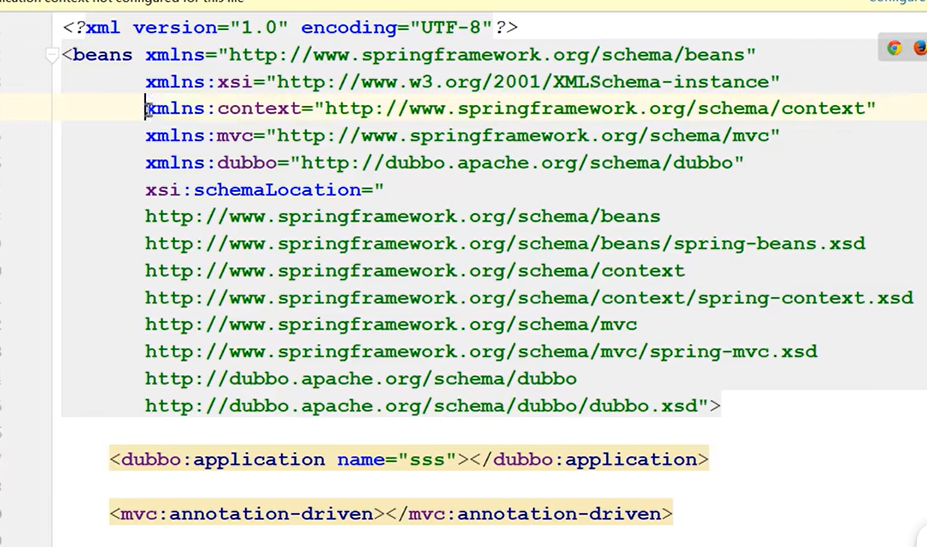Viewport: 927px width, 547px height.
Task: Click the xmlns:mvc attribute line
Action: tap(462, 135)
